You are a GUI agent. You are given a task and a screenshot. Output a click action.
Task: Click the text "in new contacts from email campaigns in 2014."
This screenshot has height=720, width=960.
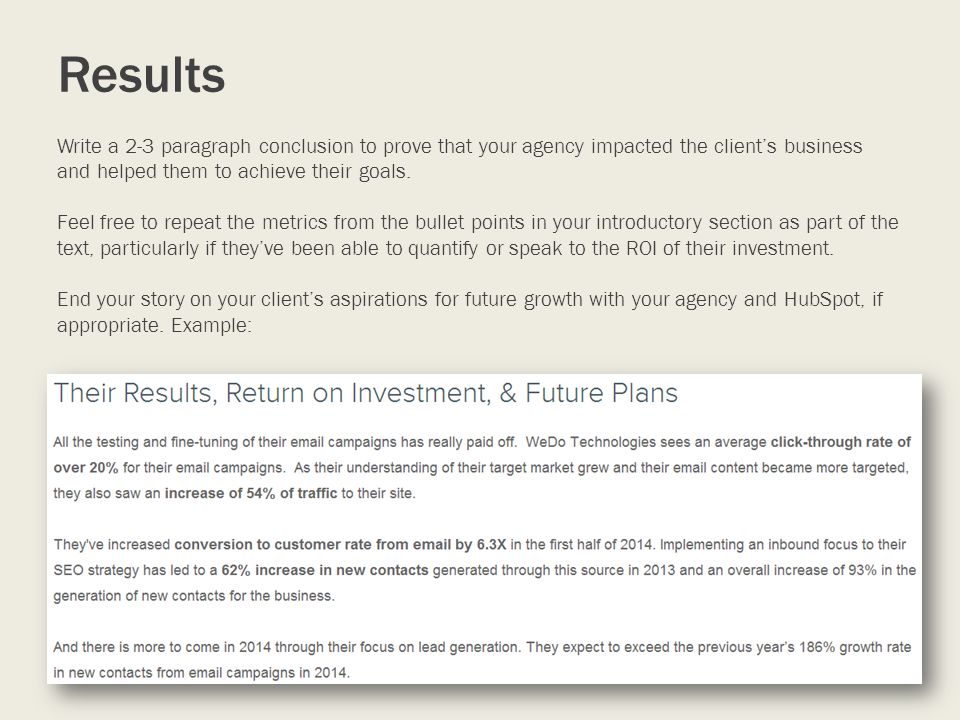(201, 673)
